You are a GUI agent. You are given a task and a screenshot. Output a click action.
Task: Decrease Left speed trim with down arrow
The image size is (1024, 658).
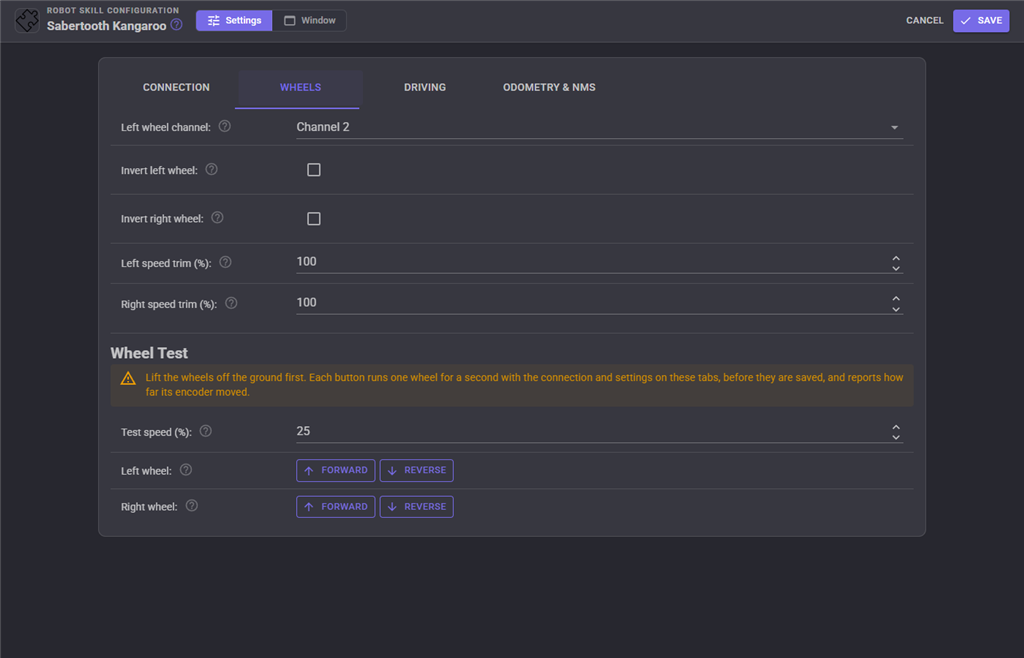tap(896, 268)
